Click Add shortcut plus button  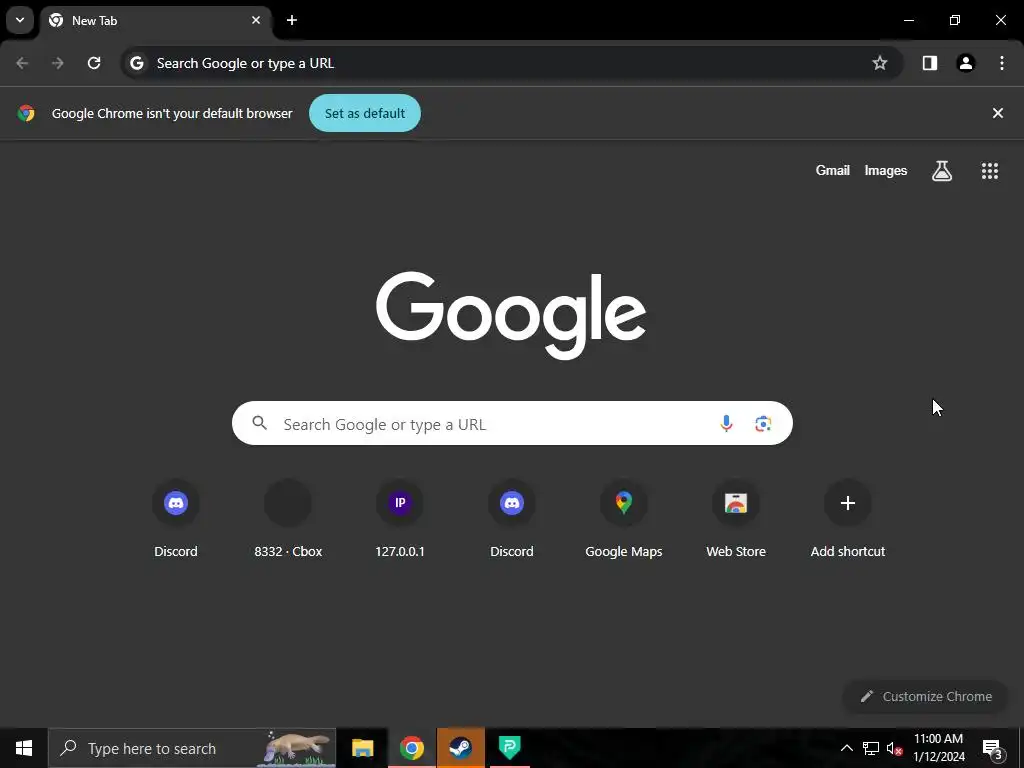(848, 503)
